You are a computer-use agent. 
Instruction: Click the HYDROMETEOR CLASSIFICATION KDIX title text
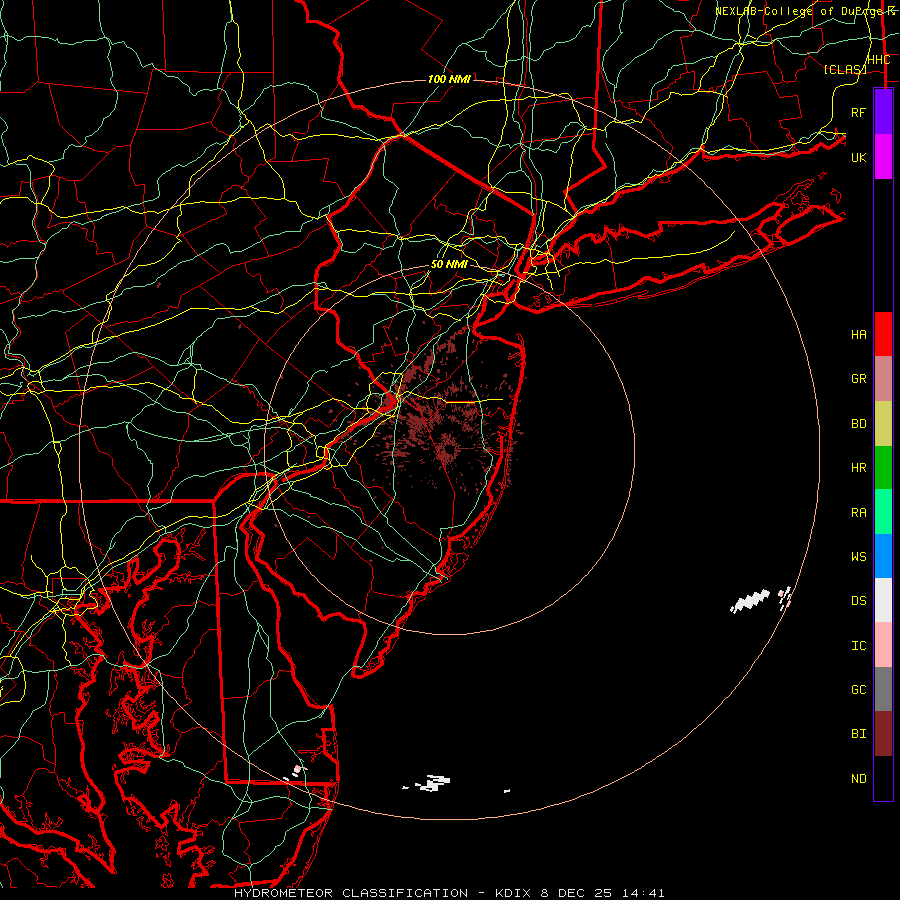(x=449, y=893)
